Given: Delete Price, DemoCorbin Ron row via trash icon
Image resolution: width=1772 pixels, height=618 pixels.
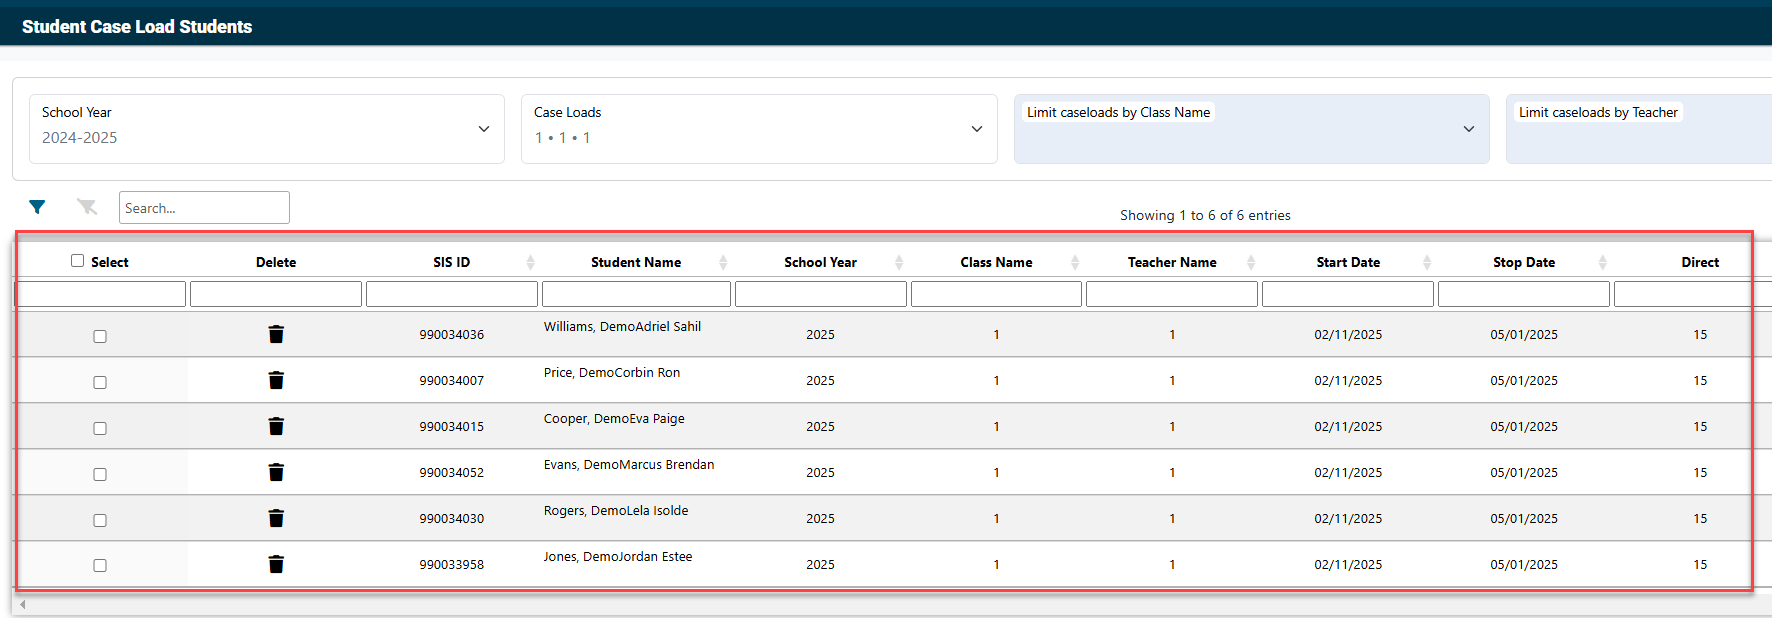Looking at the screenshot, I should (x=276, y=380).
